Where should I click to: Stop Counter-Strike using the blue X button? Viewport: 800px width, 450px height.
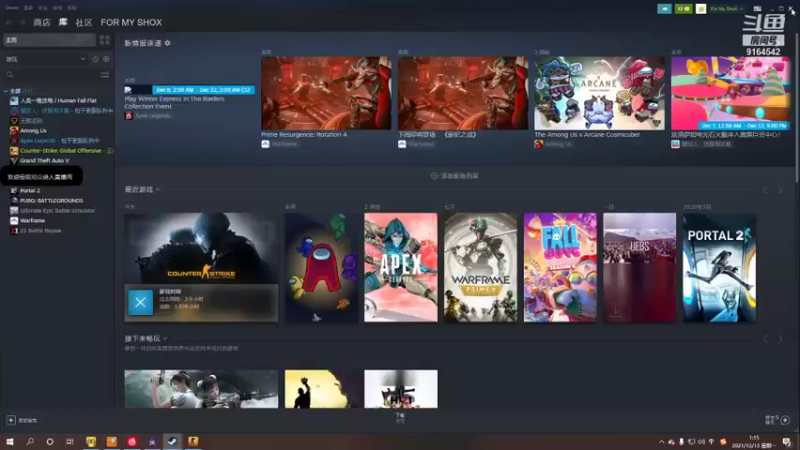coord(140,303)
